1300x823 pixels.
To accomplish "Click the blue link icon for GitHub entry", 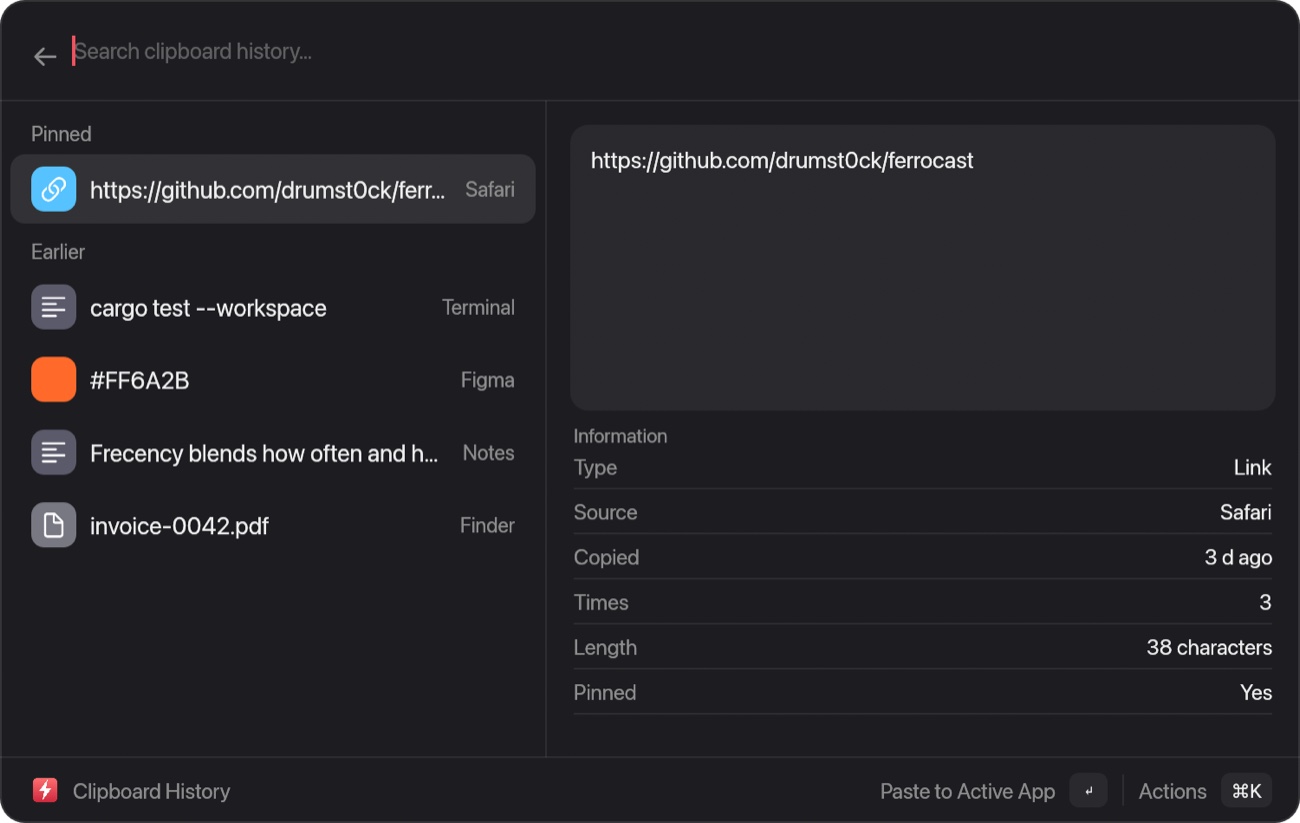I will [x=54, y=189].
